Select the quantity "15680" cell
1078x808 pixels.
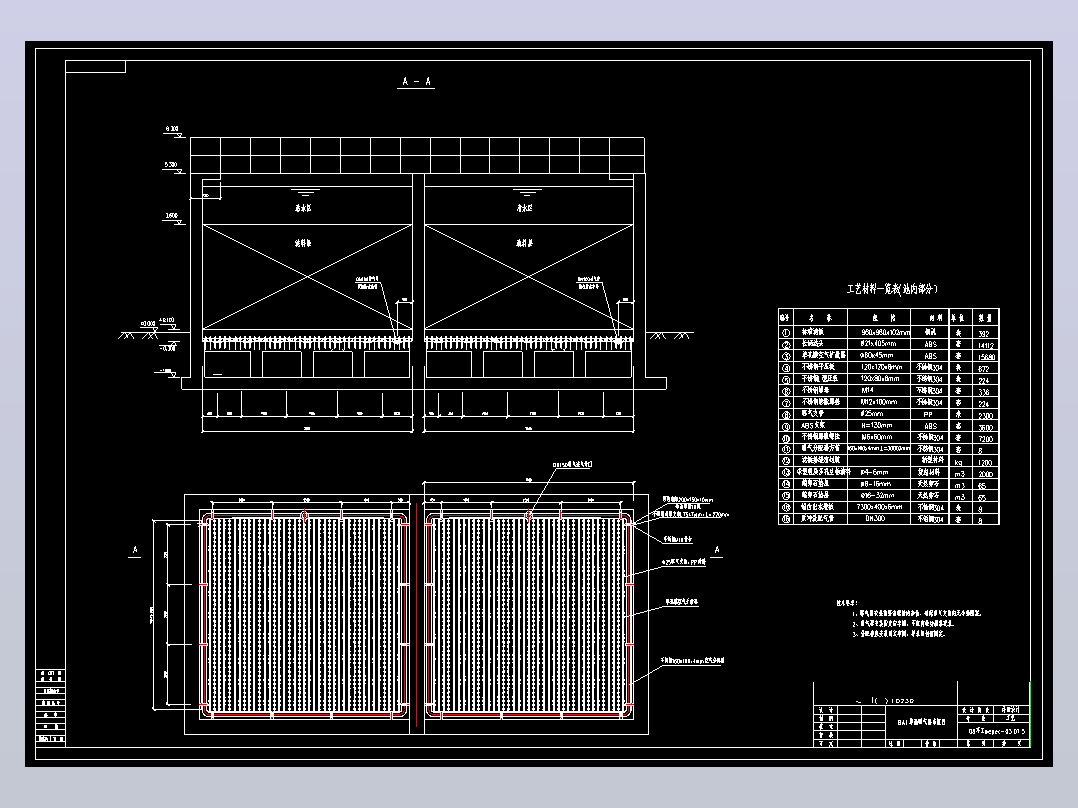tap(985, 357)
